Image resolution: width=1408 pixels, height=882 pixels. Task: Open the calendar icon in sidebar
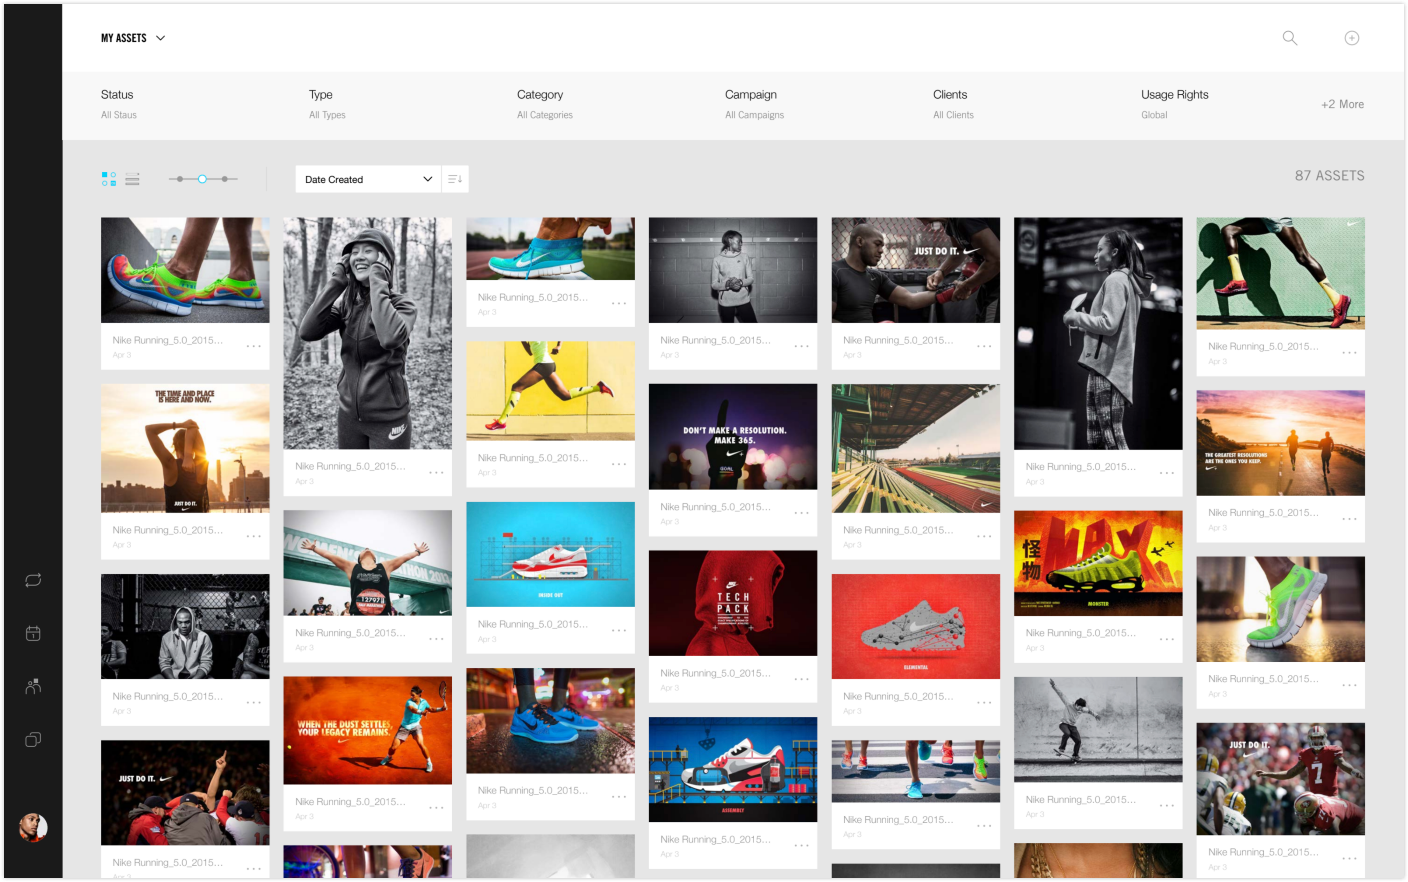tap(33, 633)
